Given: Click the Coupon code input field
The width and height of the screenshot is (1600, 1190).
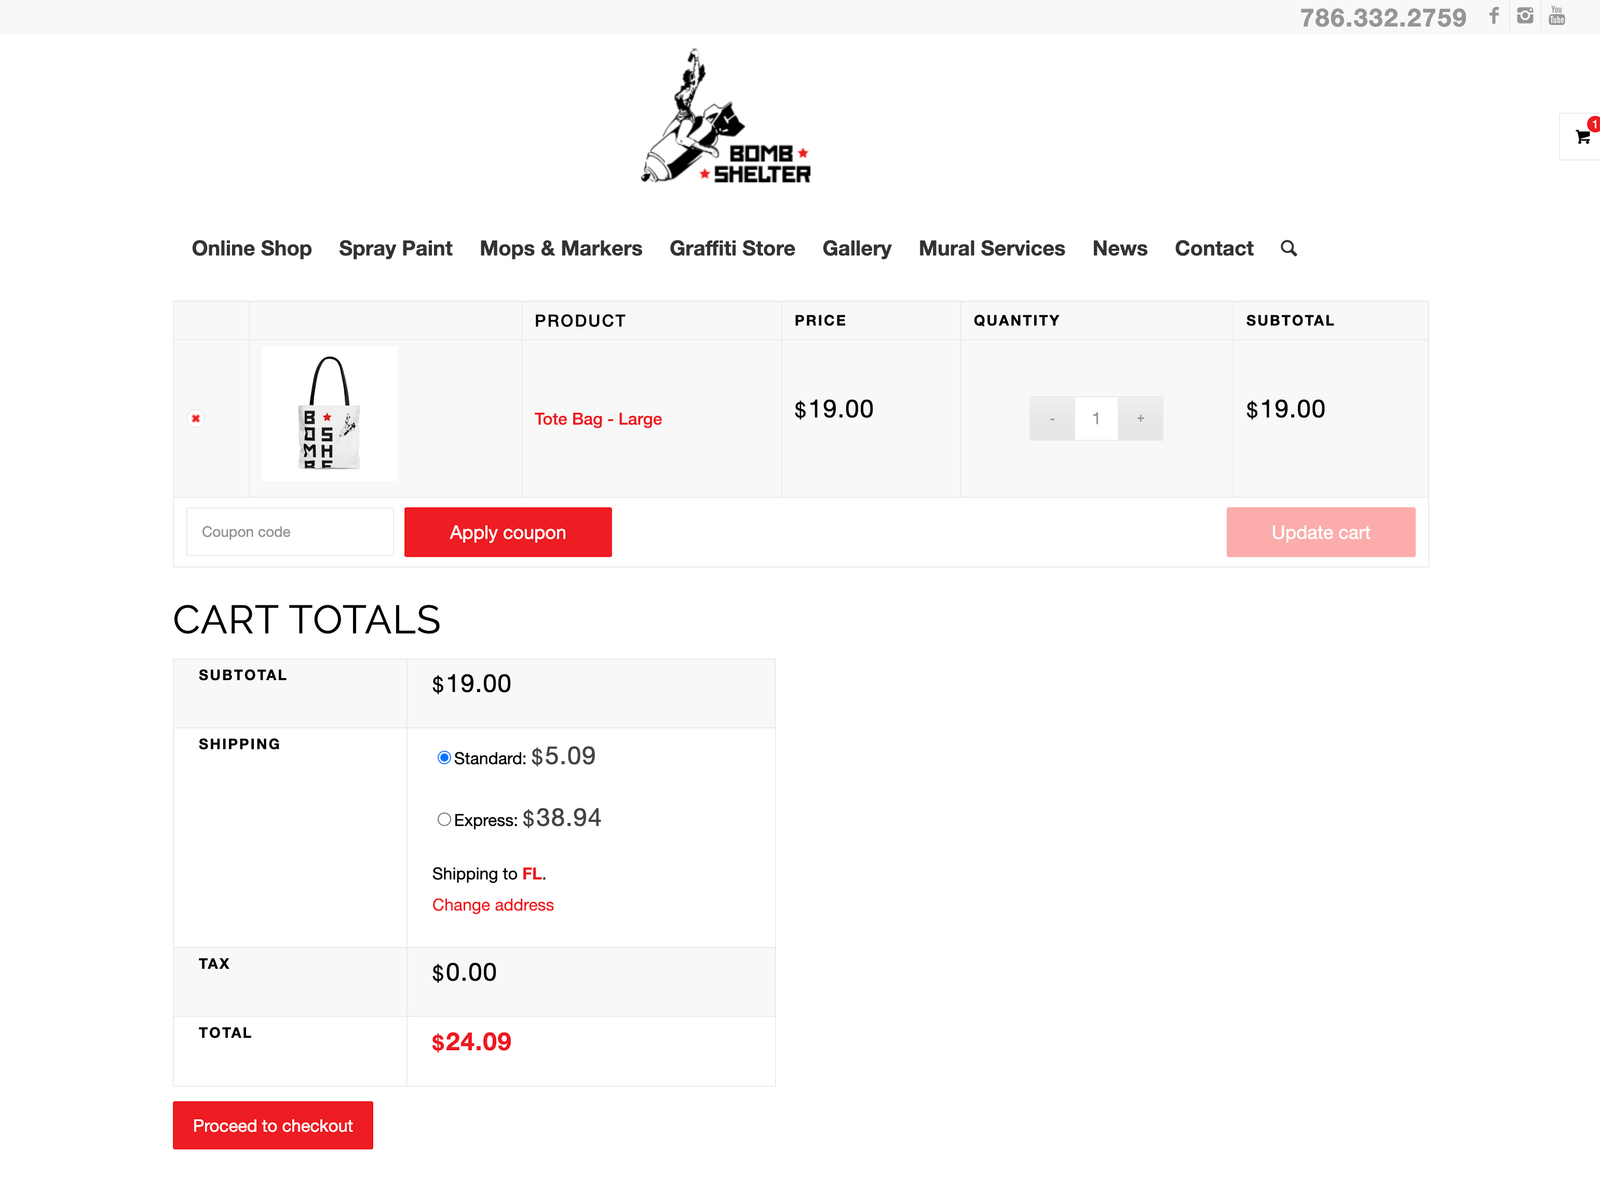Looking at the screenshot, I should [290, 532].
